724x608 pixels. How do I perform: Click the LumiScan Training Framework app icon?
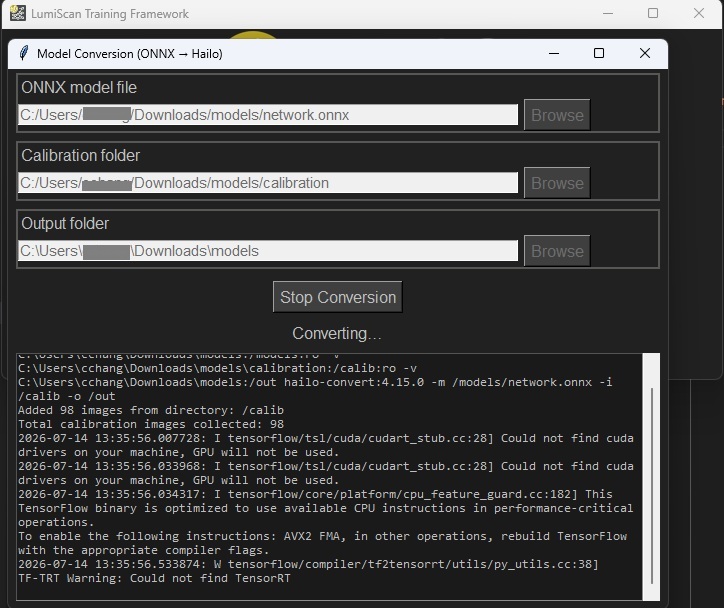pyautogui.click(x=18, y=13)
